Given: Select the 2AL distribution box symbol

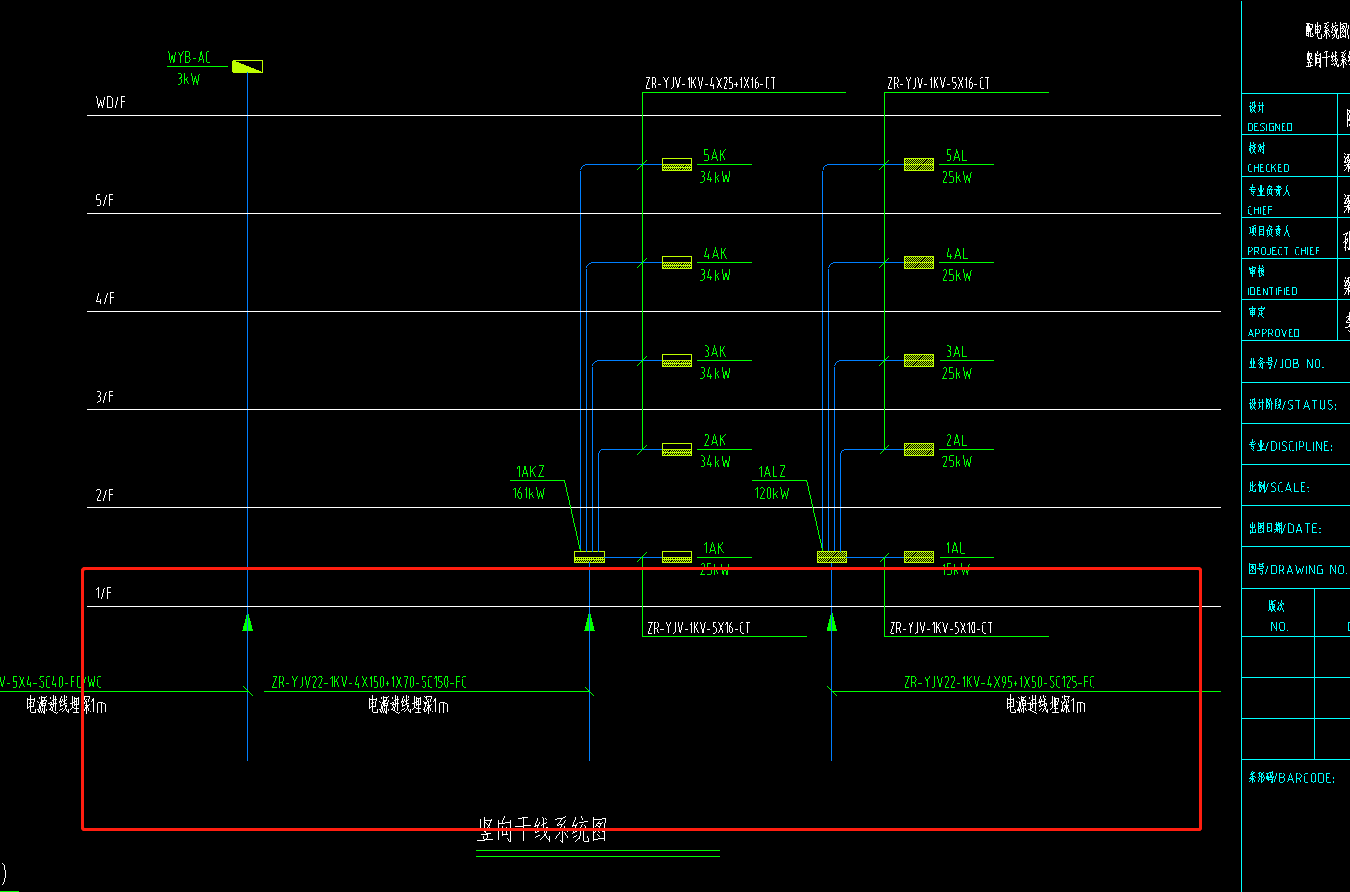Looking at the screenshot, I should [x=919, y=449].
